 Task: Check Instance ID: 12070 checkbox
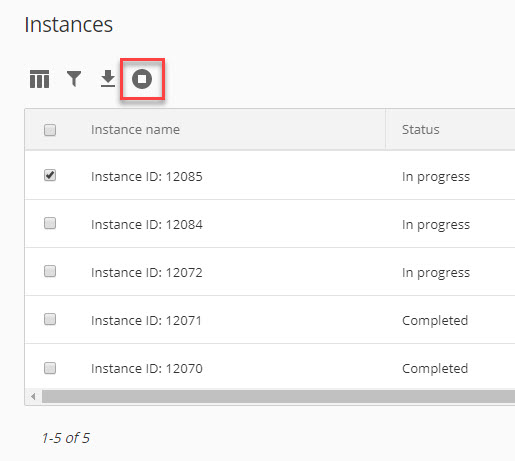tap(50, 368)
